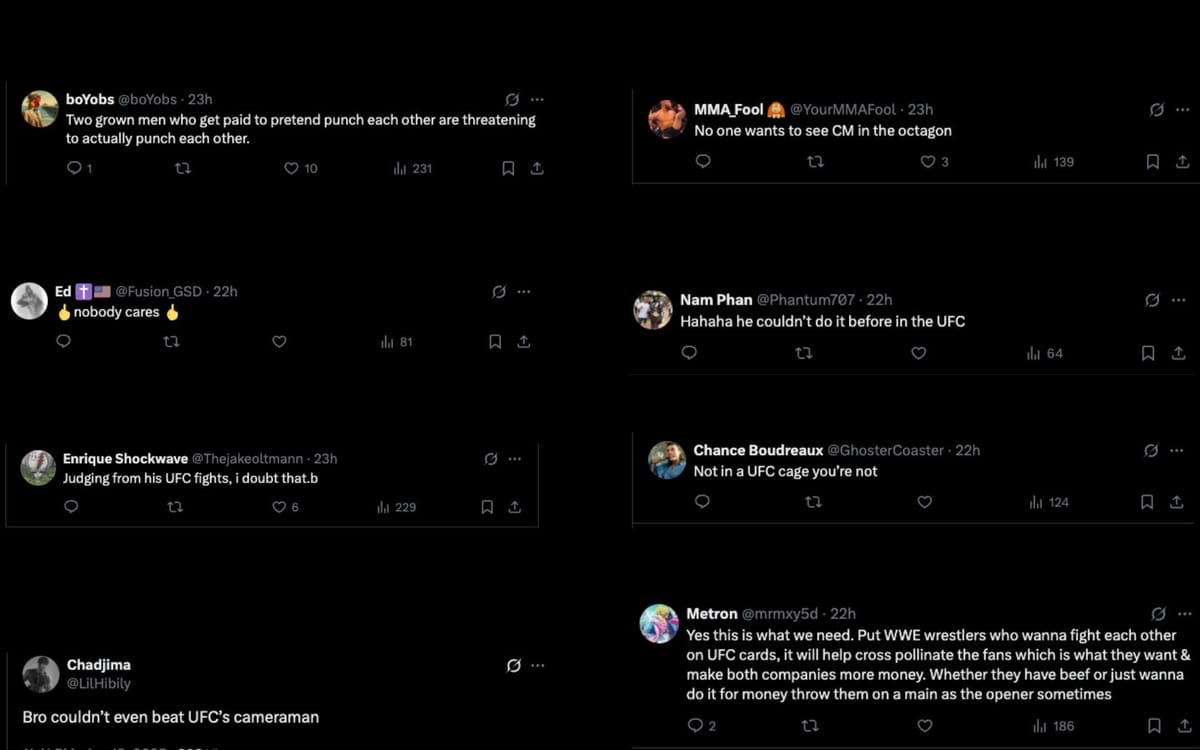Open the @LilHibily profile handle
The image size is (1200, 750).
point(98,684)
